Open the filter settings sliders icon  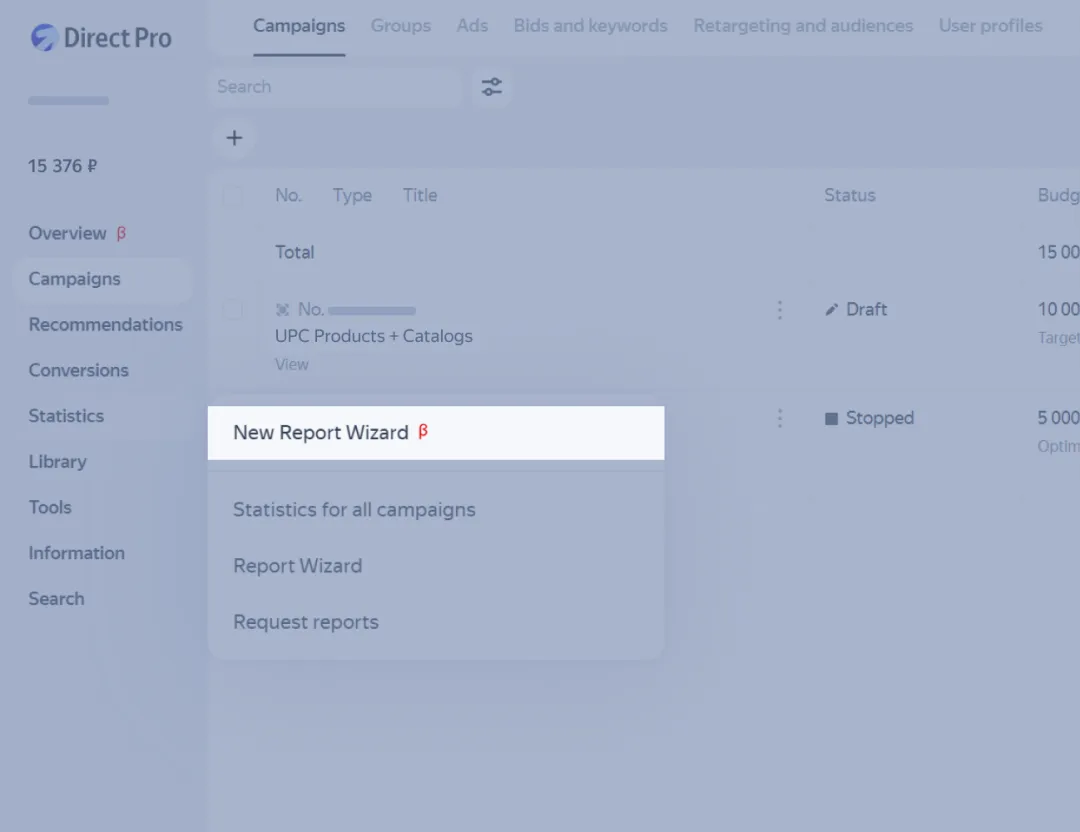tap(492, 87)
